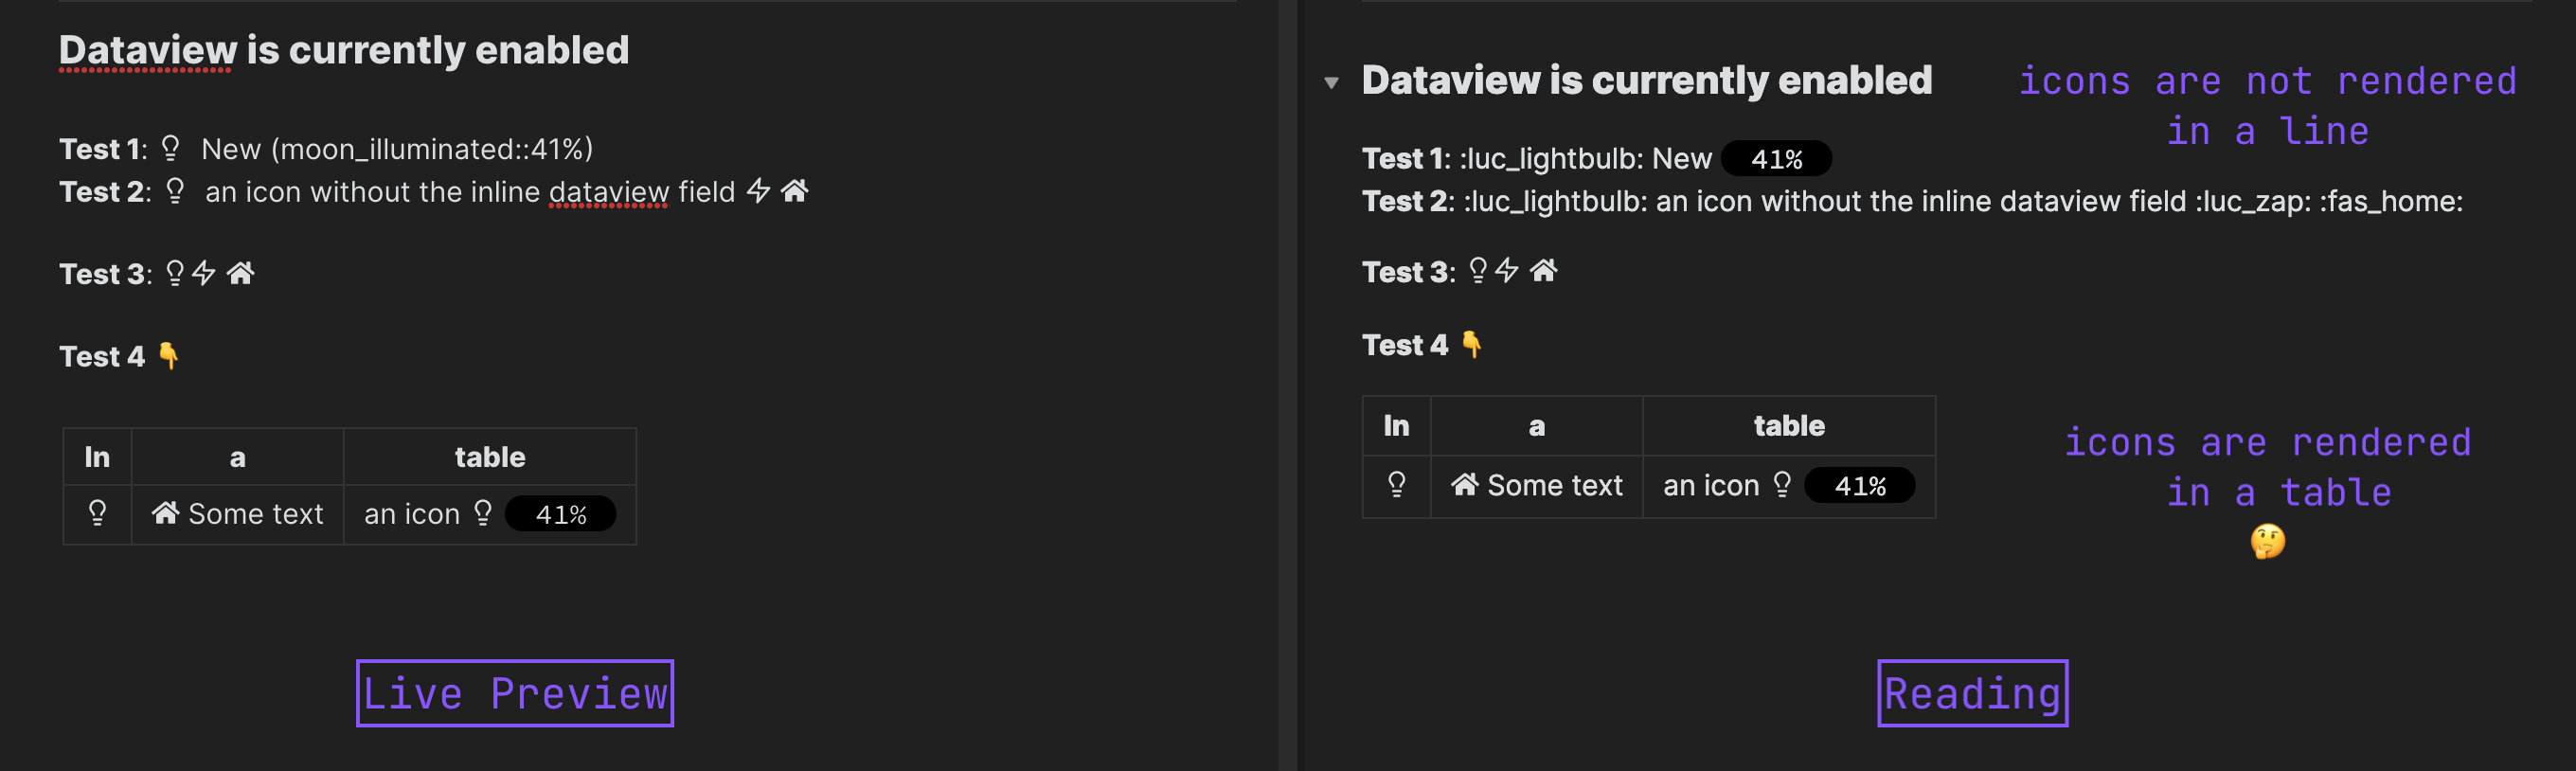Viewport: 2576px width, 771px height.
Task: Click the 41% pill next to 'New'
Action: [1778, 157]
